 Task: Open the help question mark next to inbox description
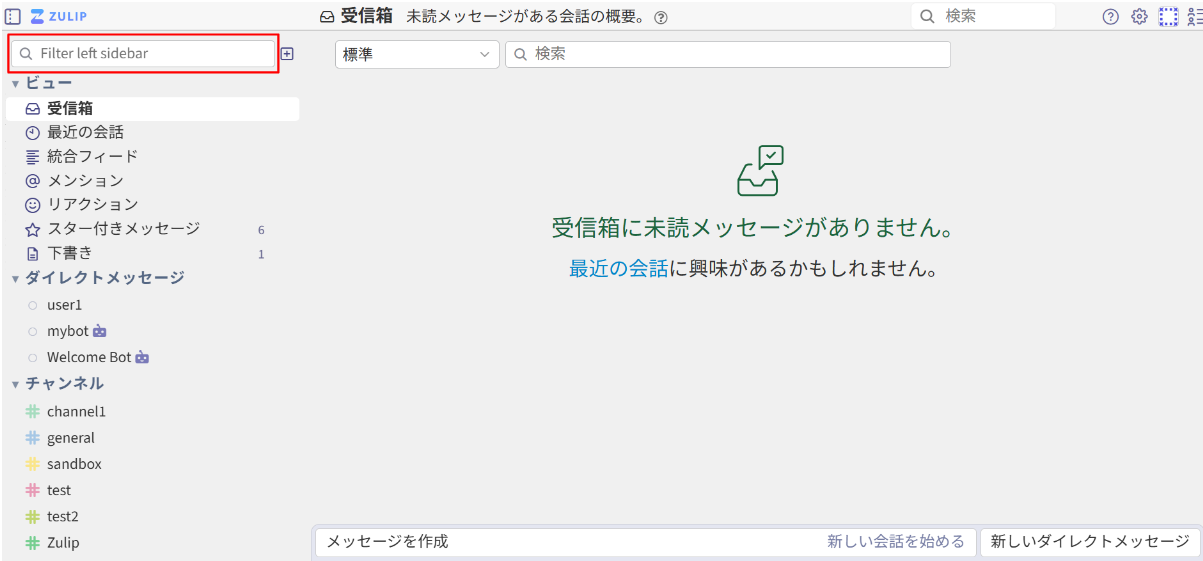(x=660, y=17)
